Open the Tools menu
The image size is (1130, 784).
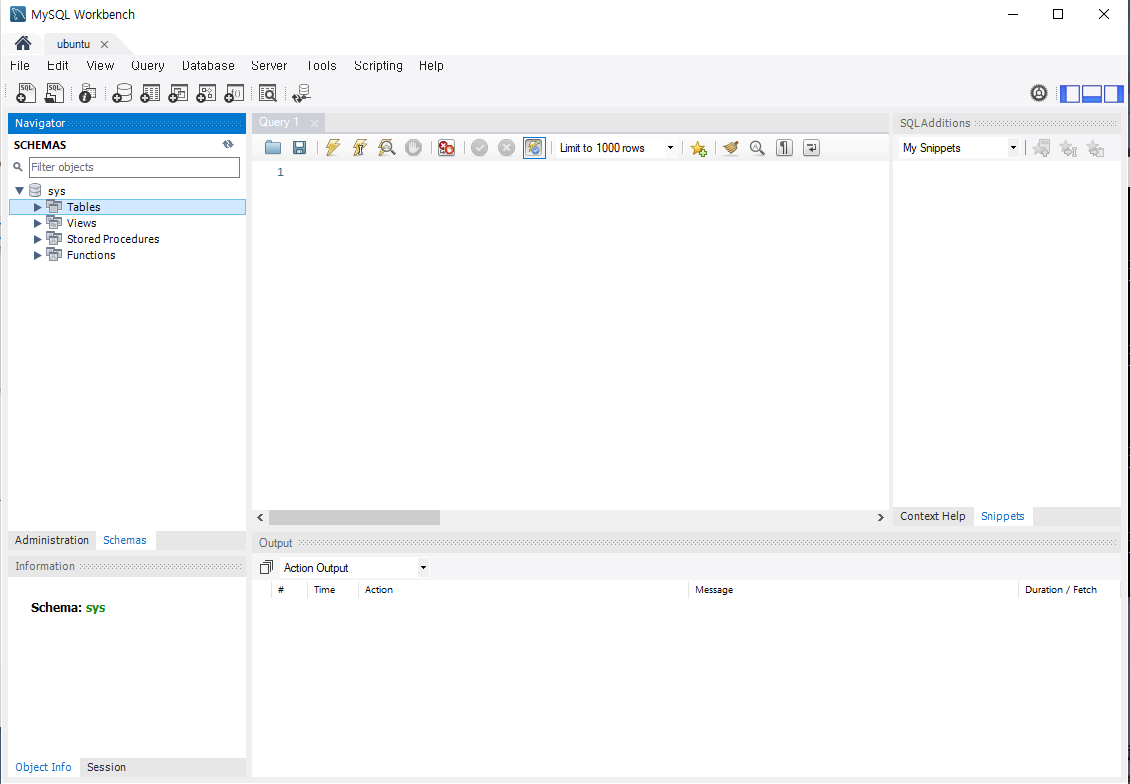coord(321,66)
